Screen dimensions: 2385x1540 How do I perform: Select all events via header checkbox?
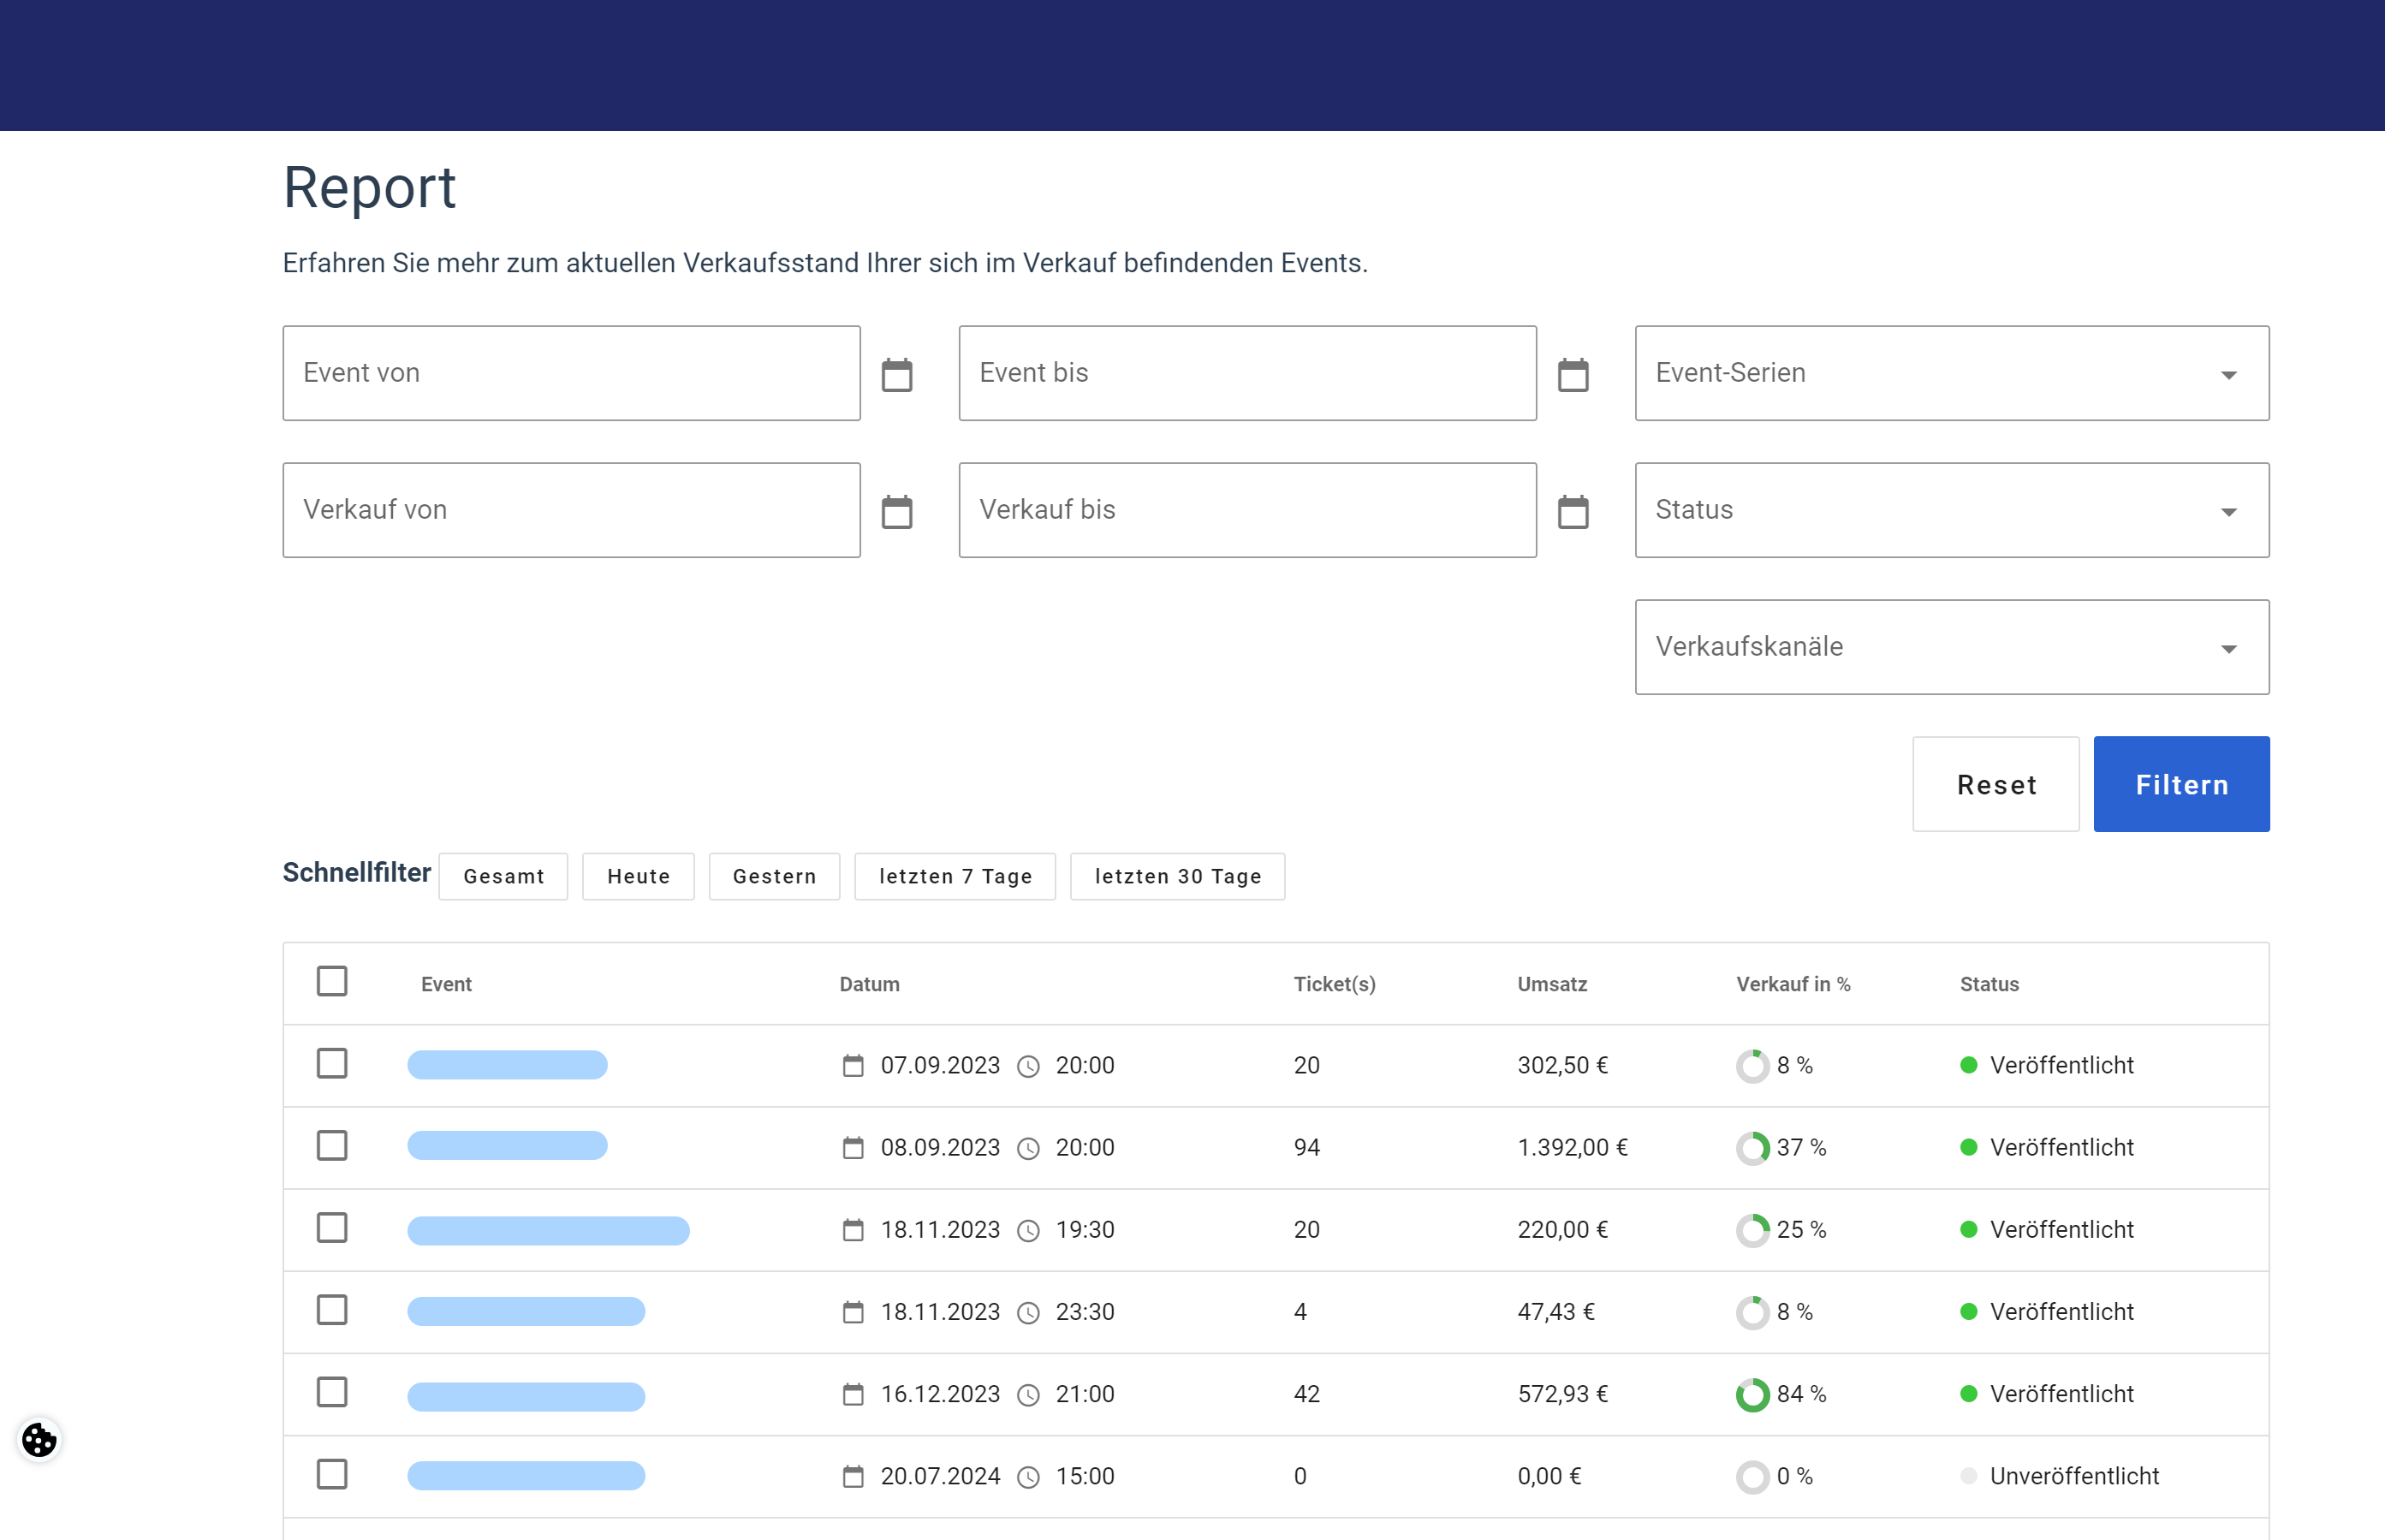332,981
